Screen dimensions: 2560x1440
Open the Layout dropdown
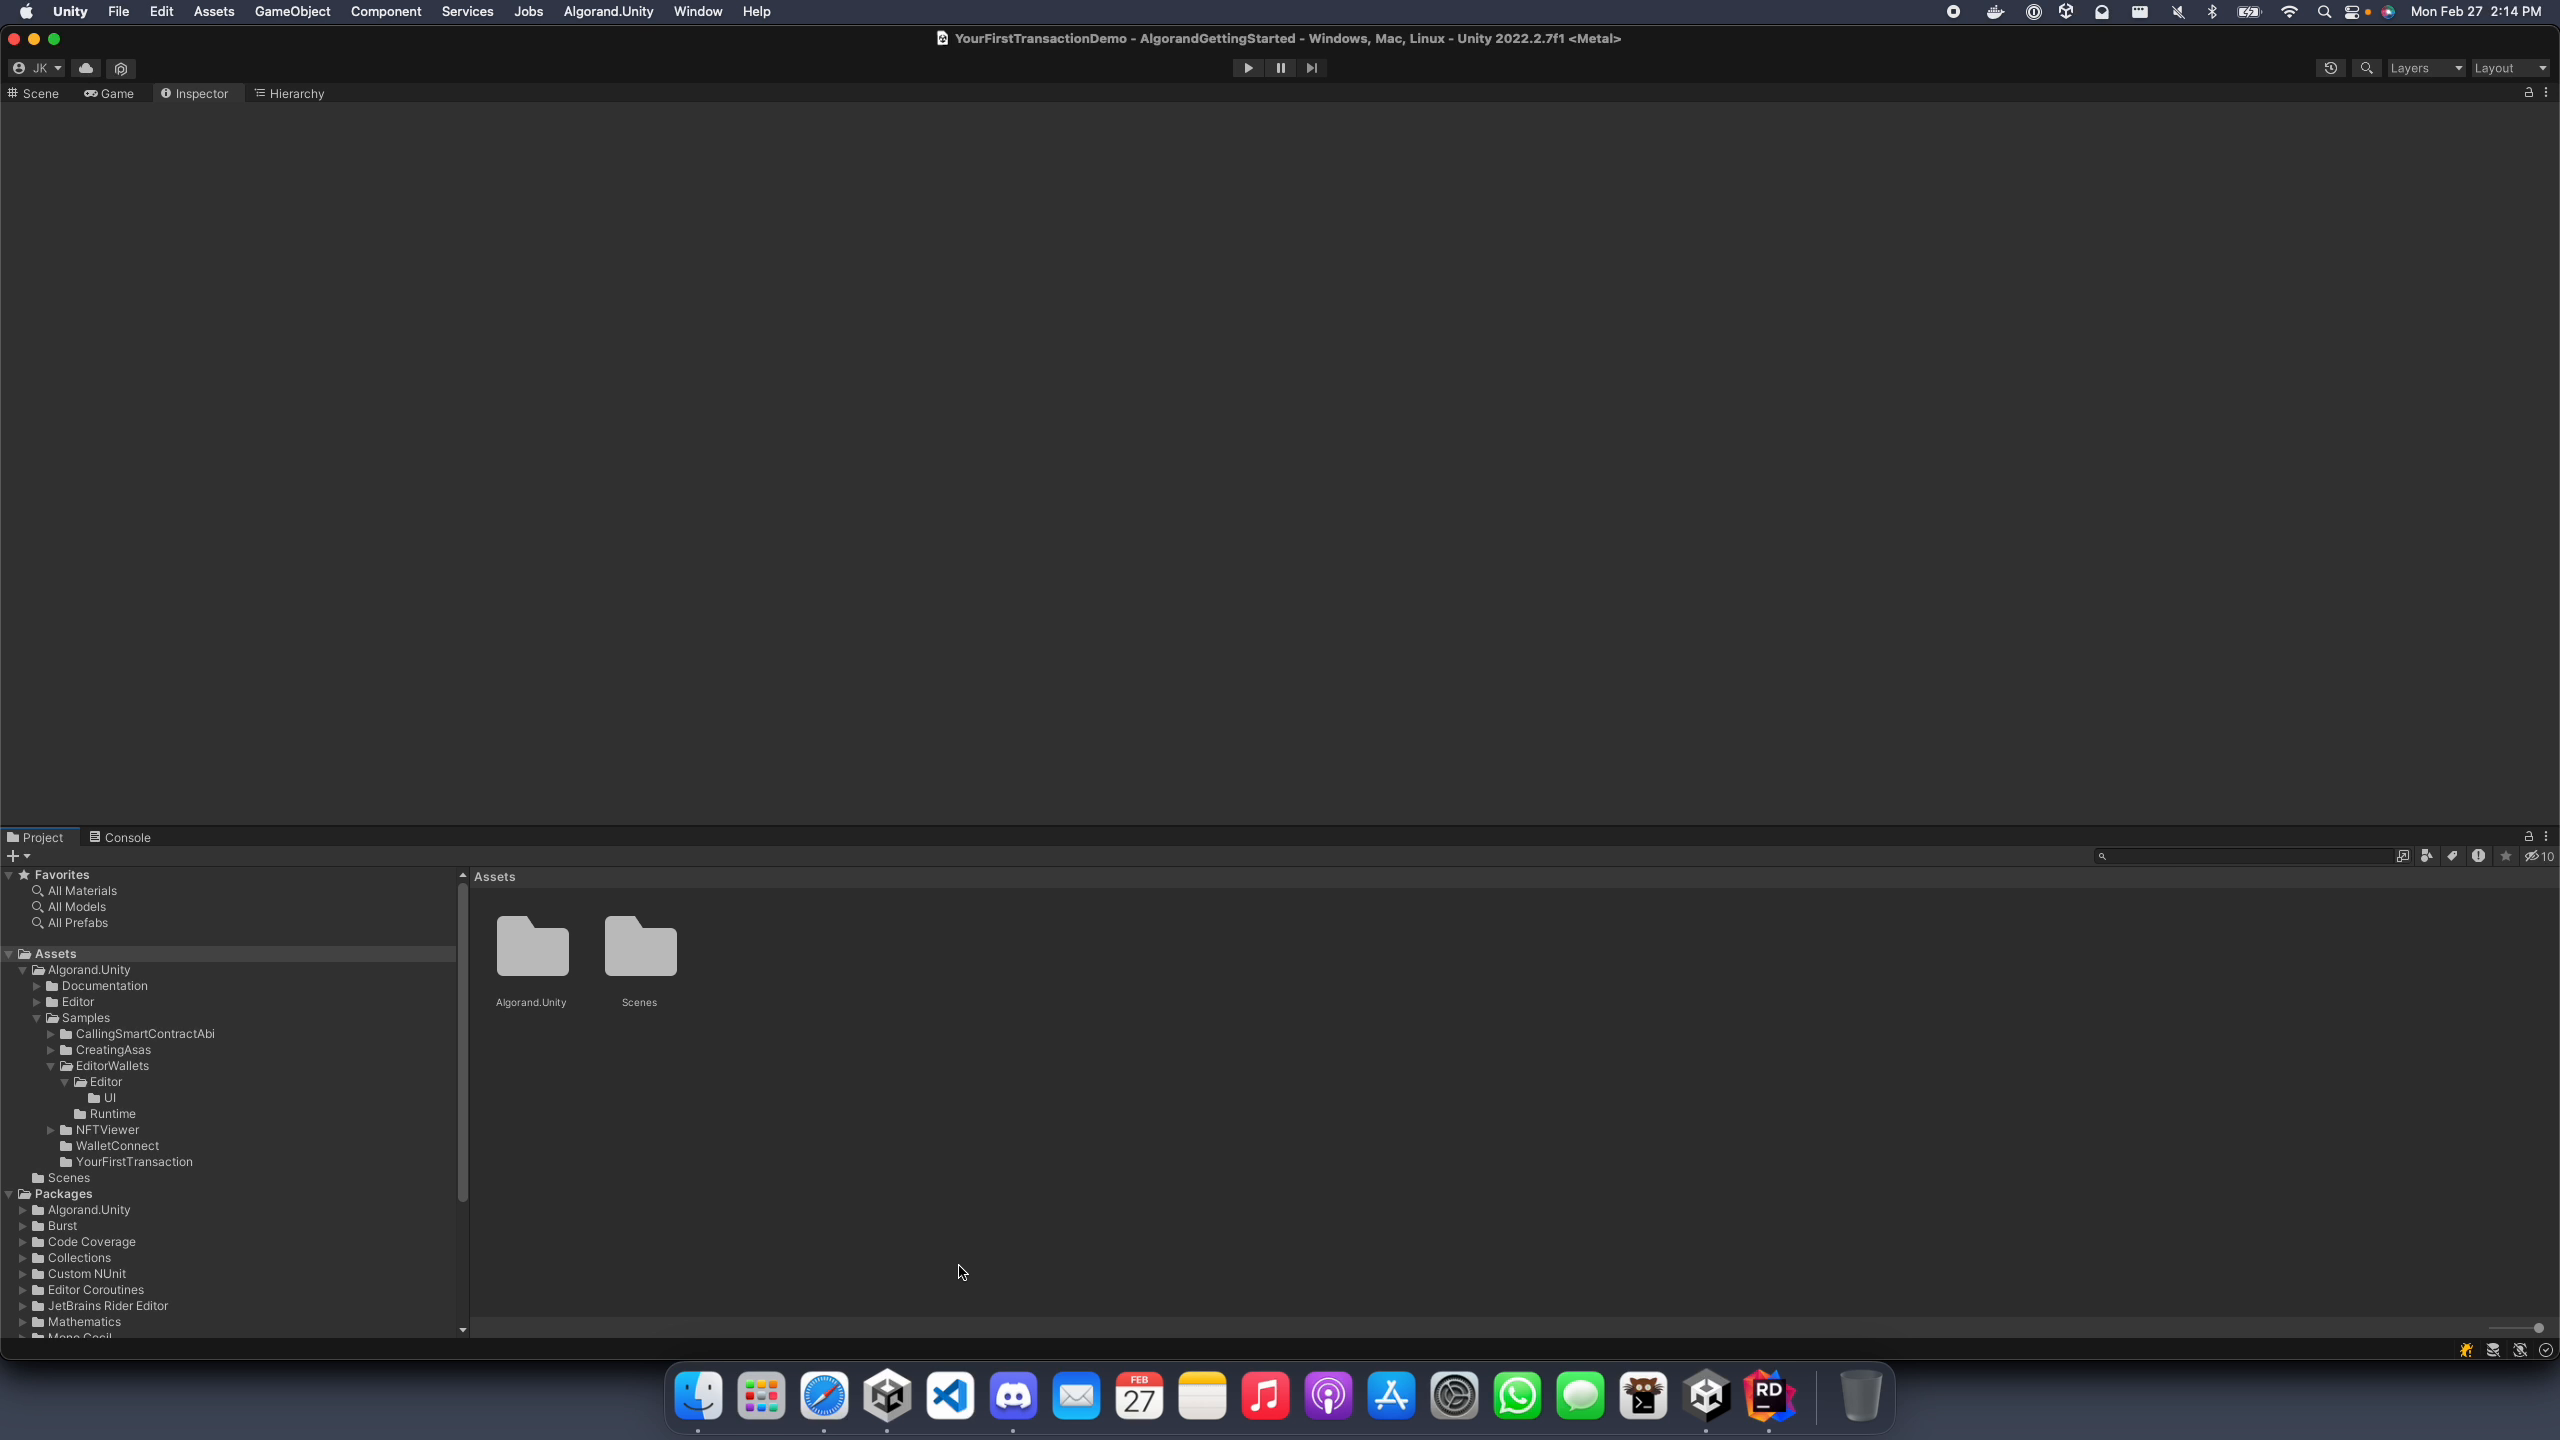tap(2510, 68)
